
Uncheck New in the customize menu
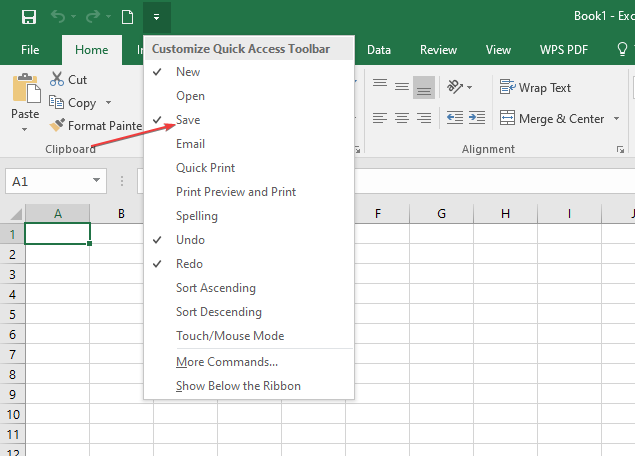click(x=188, y=72)
